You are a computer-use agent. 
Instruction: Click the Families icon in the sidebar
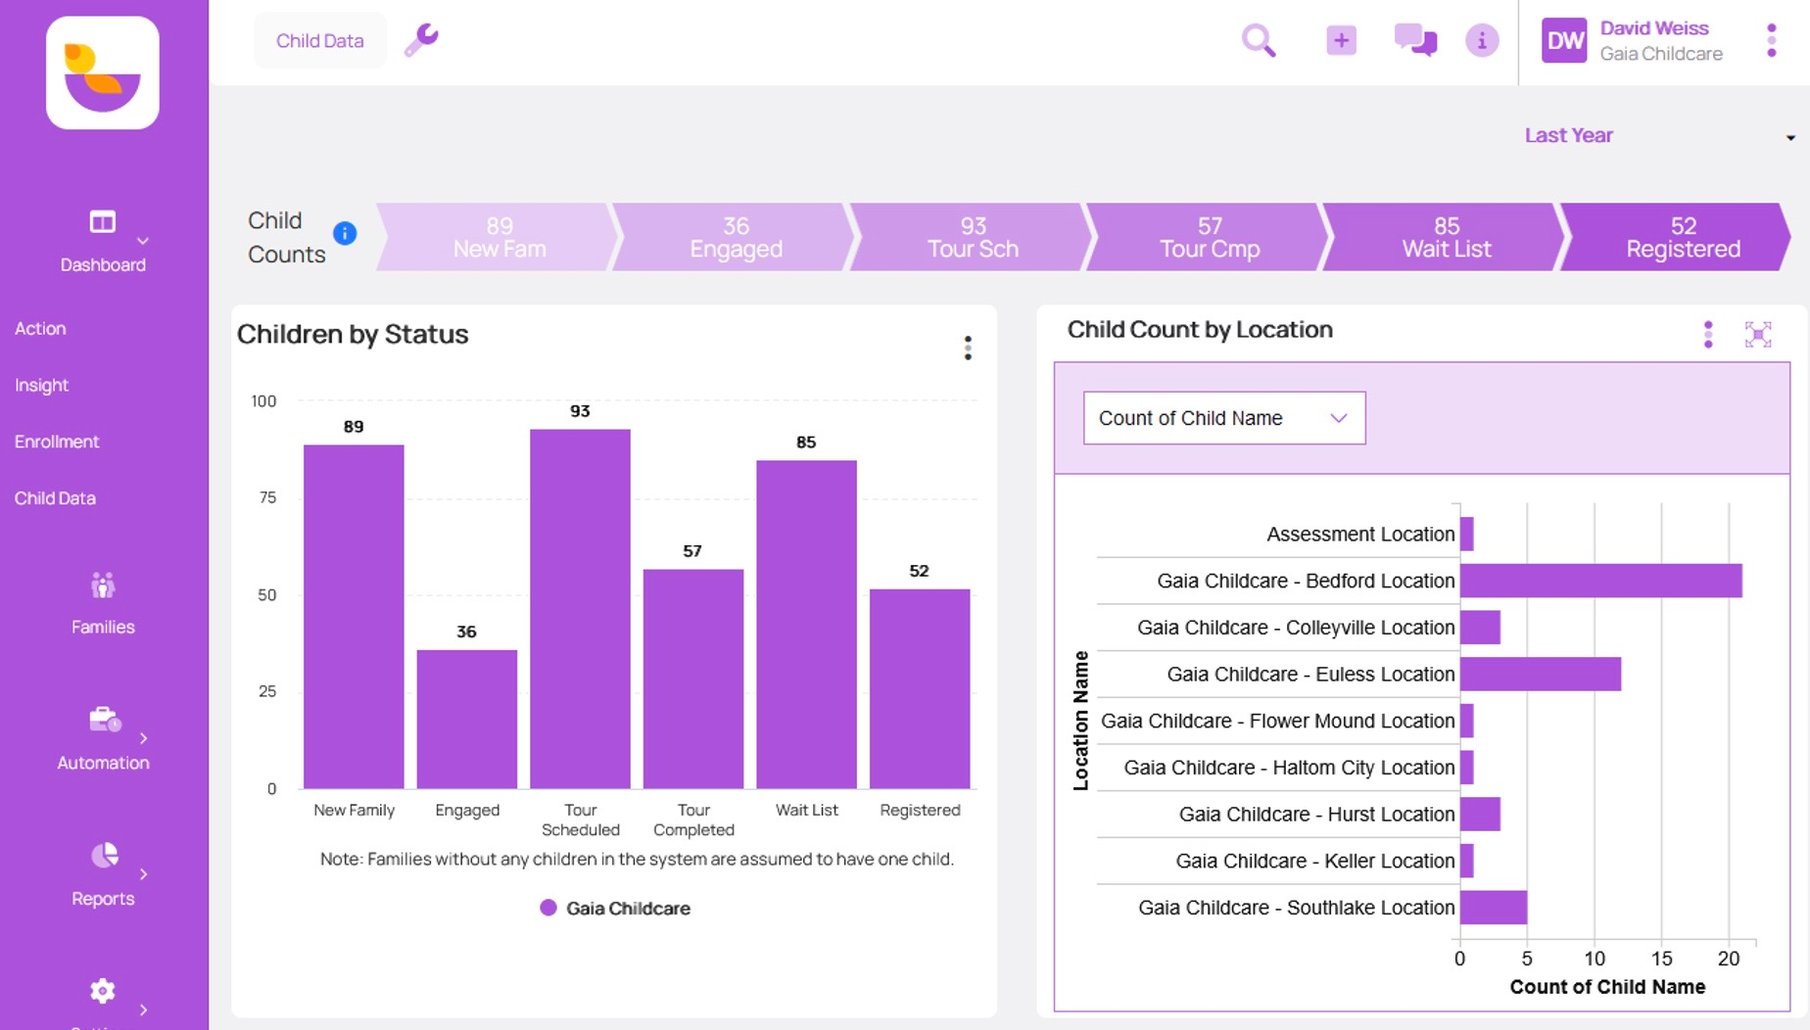(103, 585)
